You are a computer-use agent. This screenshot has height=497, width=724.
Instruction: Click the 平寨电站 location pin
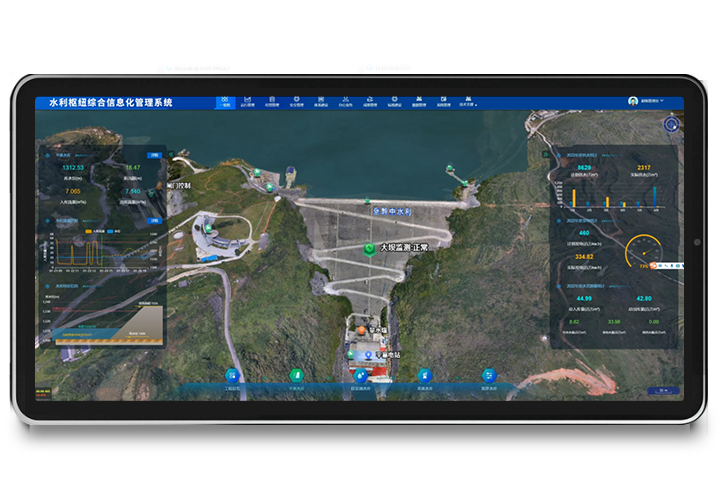tap(368, 355)
